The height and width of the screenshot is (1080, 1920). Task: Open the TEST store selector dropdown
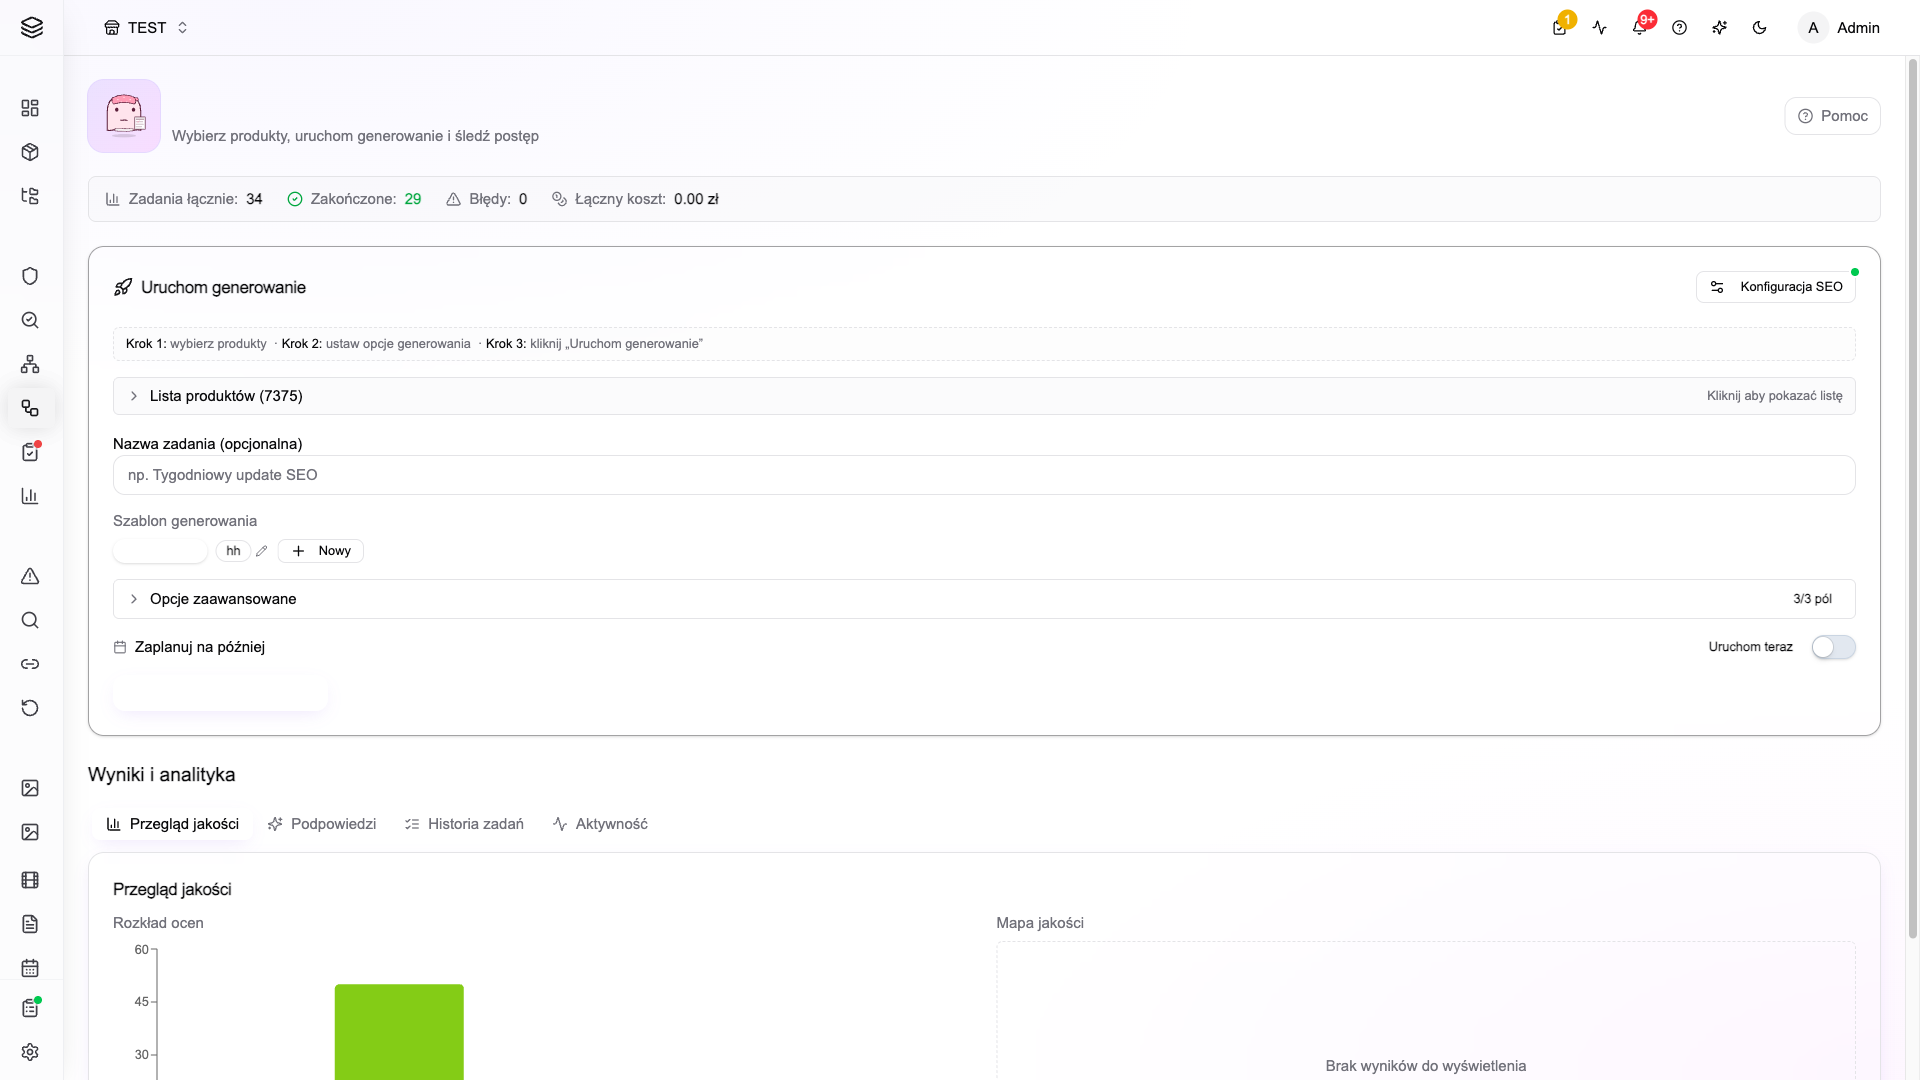[146, 28]
